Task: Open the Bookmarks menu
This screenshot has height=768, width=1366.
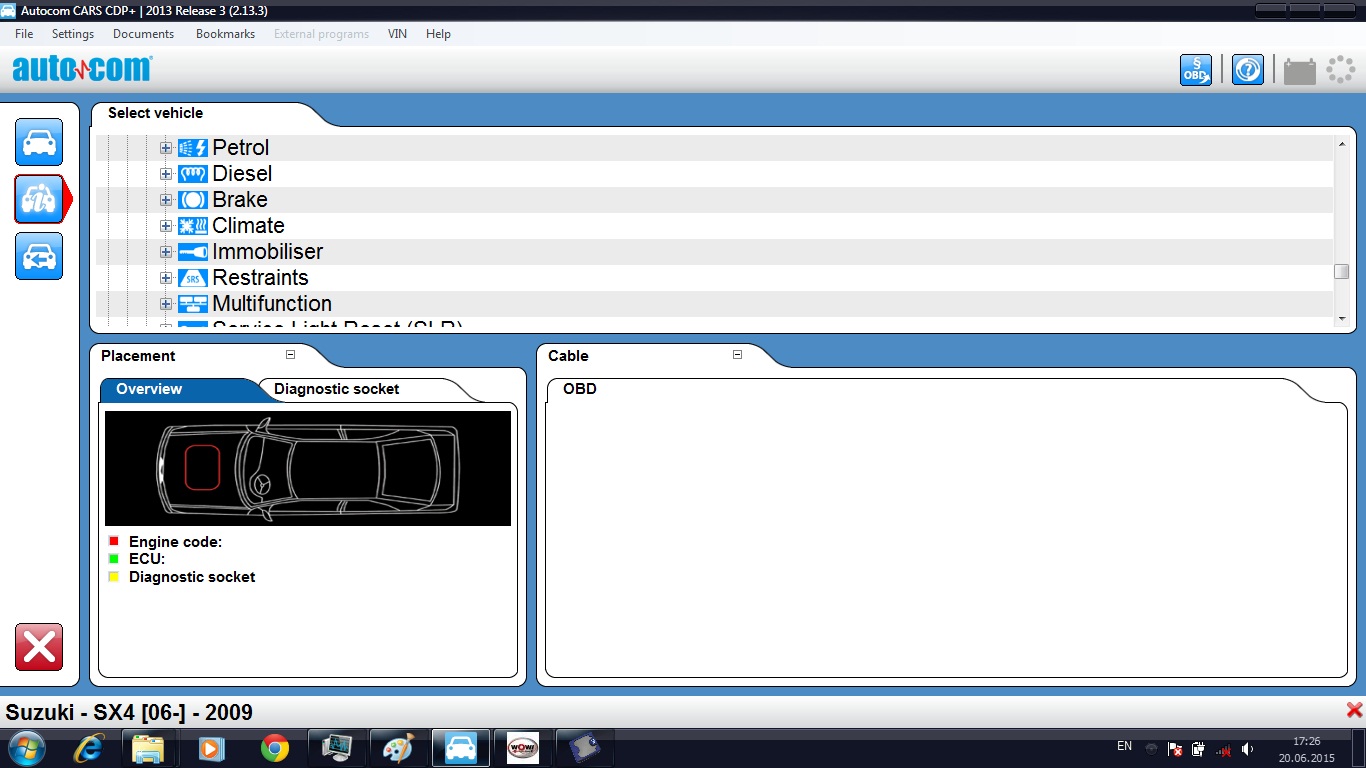Action: (x=225, y=34)
